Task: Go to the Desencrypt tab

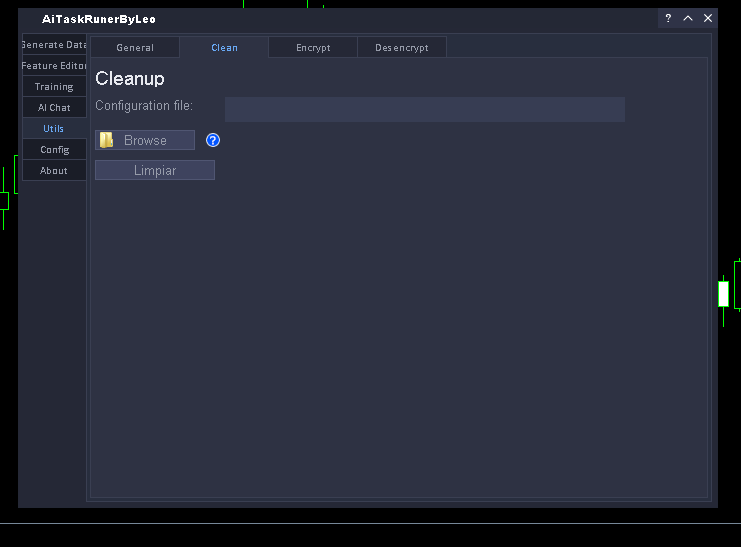Action: coord(401,48)
